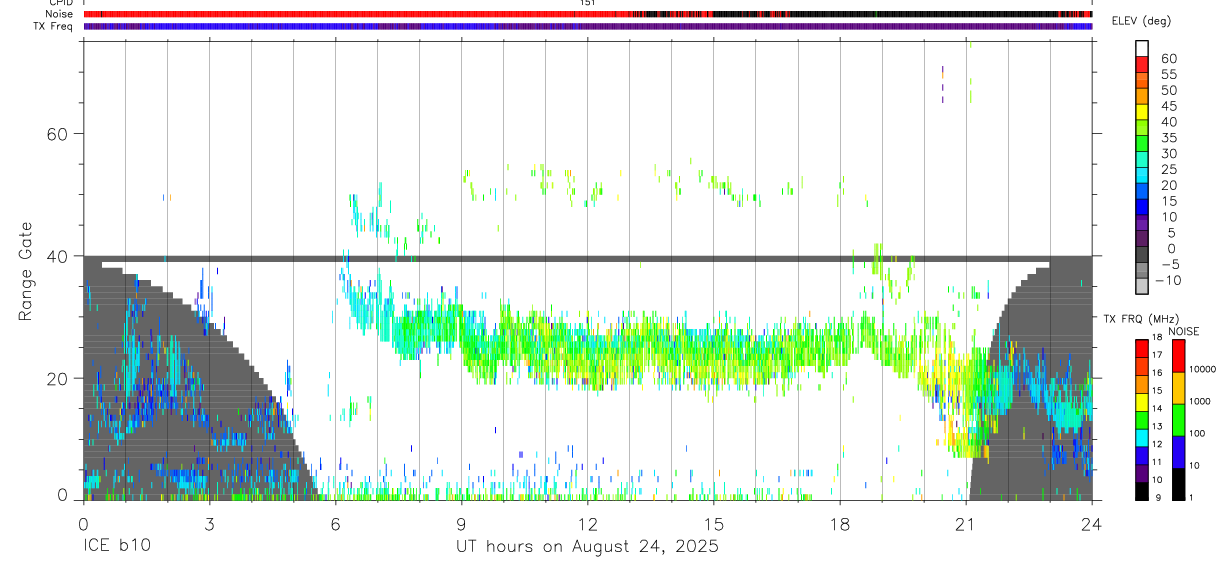Click the 'UT hours on August 24, 2025' caption
The image size is (1228, 567).
click(587, 547)
